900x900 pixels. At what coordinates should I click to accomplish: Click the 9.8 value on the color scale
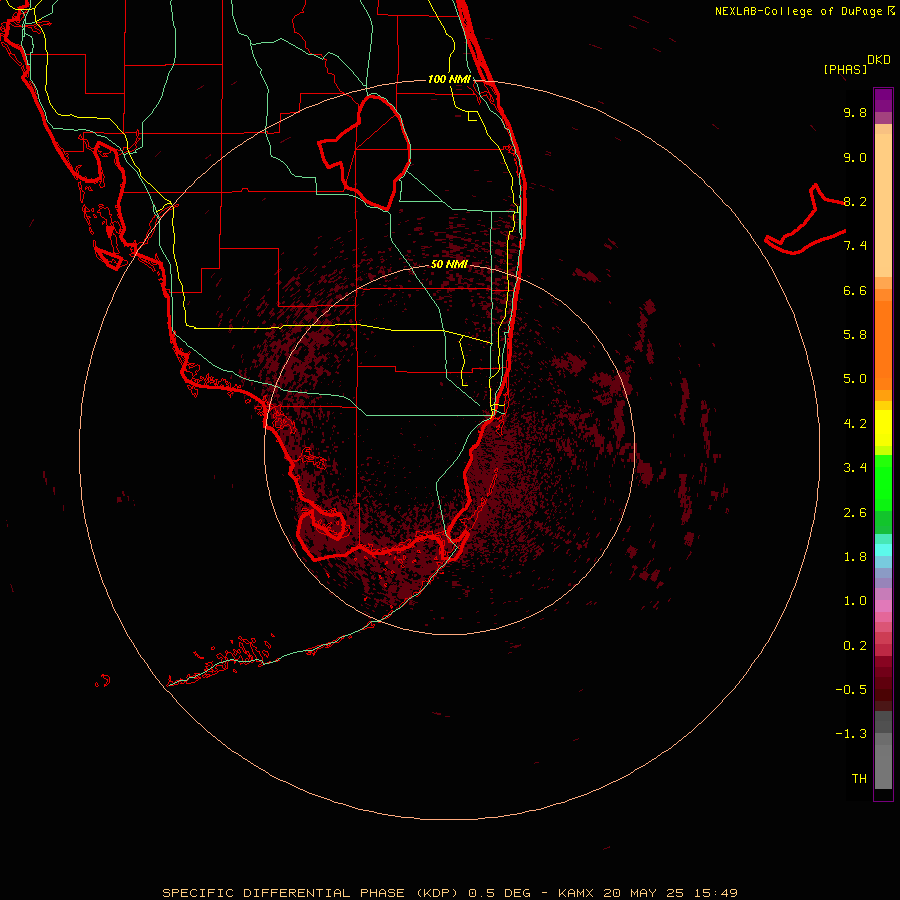point(855,112)
